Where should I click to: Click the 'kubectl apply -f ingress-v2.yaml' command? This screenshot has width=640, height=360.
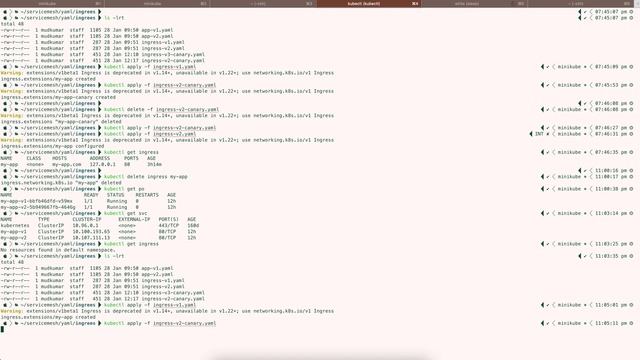tap(150, 134)
